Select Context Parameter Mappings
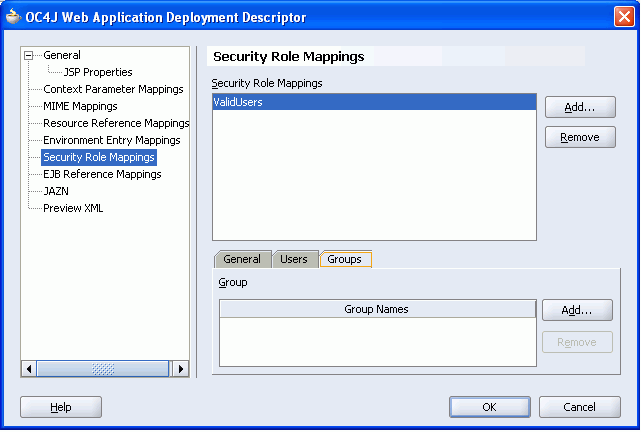 coord(113,89)
